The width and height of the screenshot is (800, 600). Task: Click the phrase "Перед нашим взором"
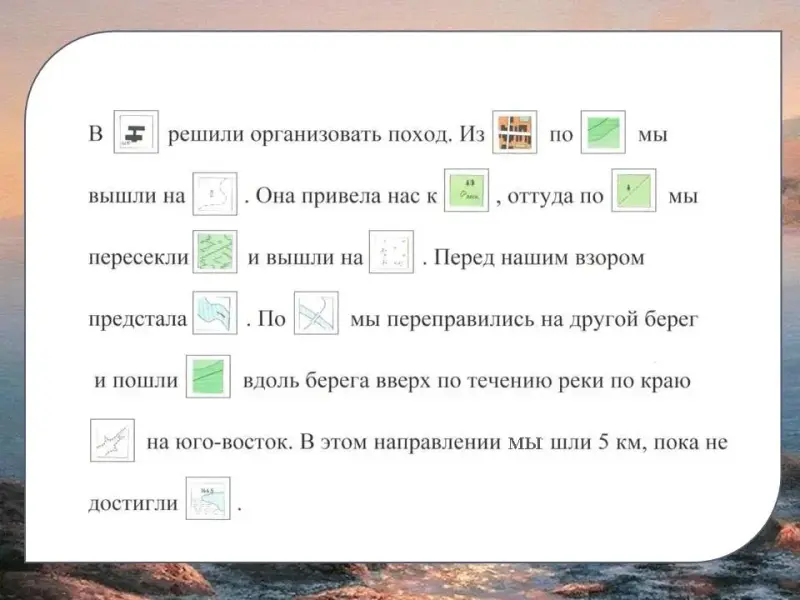pyautogui.click(x=541, y=258)
